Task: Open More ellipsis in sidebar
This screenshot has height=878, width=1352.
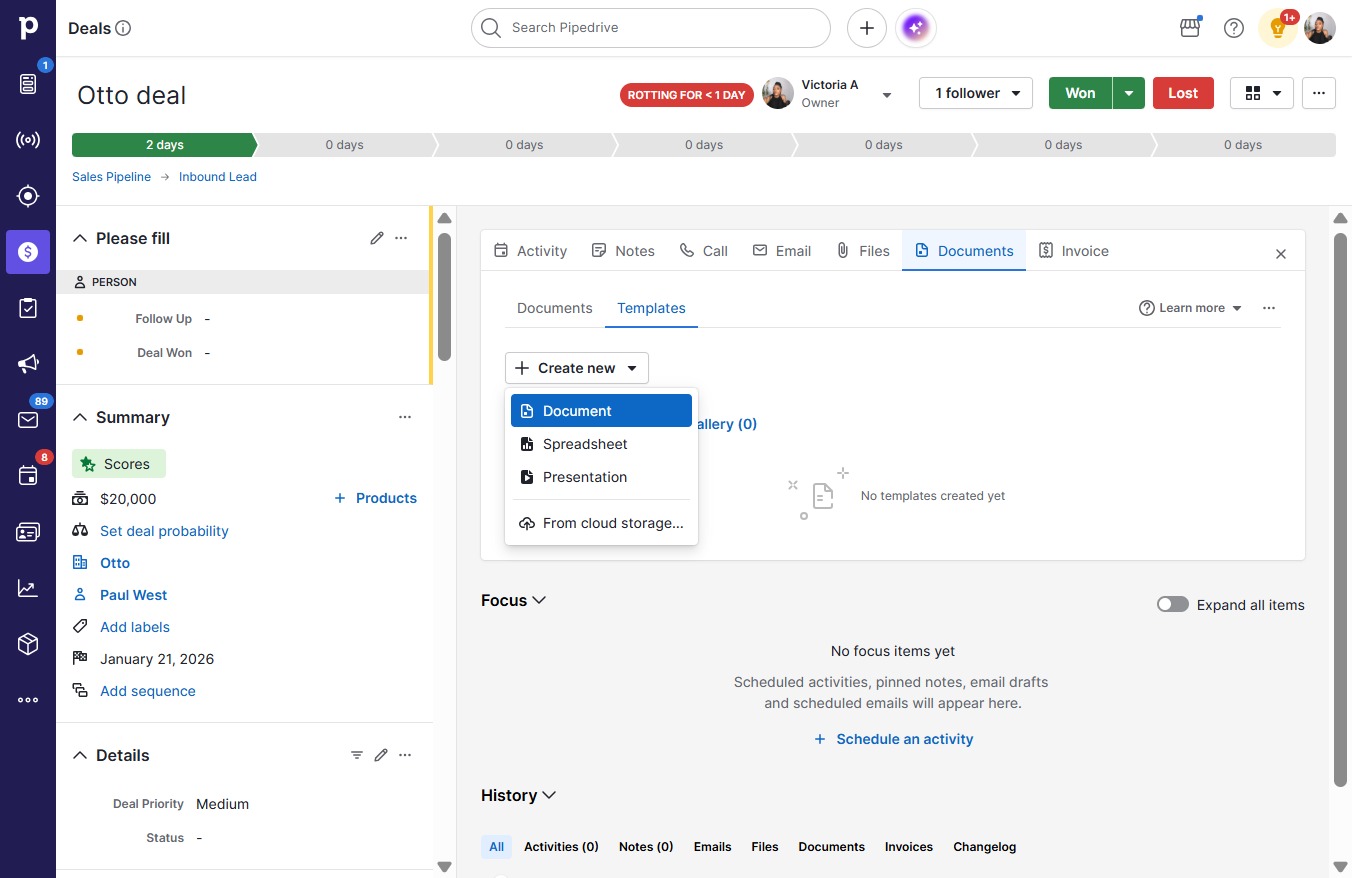Action: [28, 700]
